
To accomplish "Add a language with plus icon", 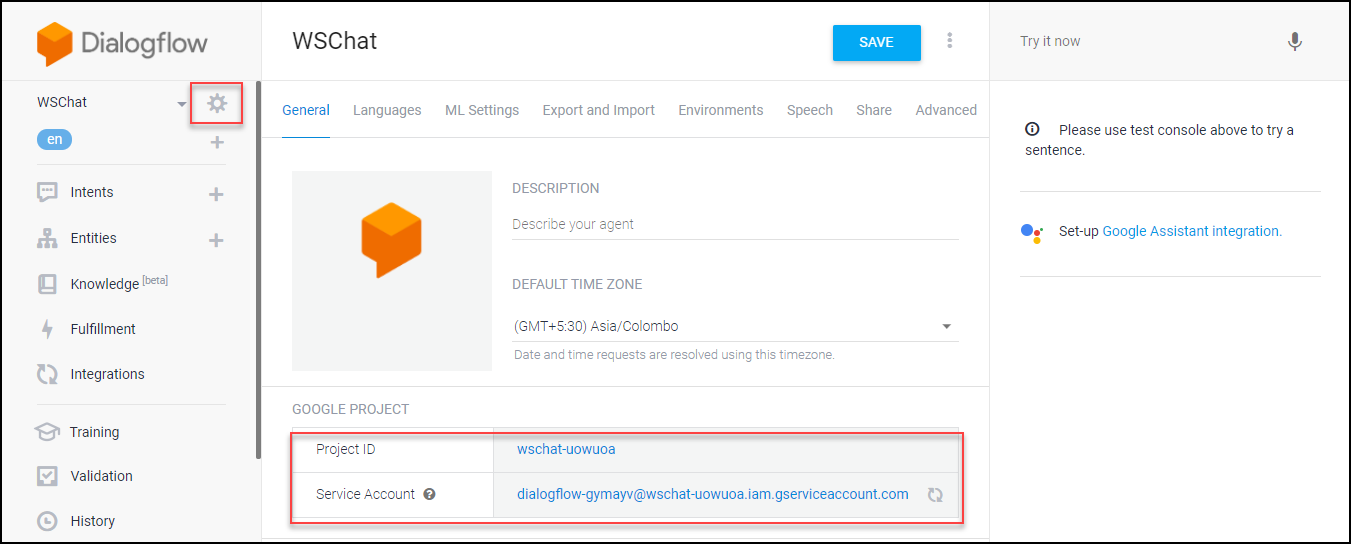I will (x=217, y=142).
